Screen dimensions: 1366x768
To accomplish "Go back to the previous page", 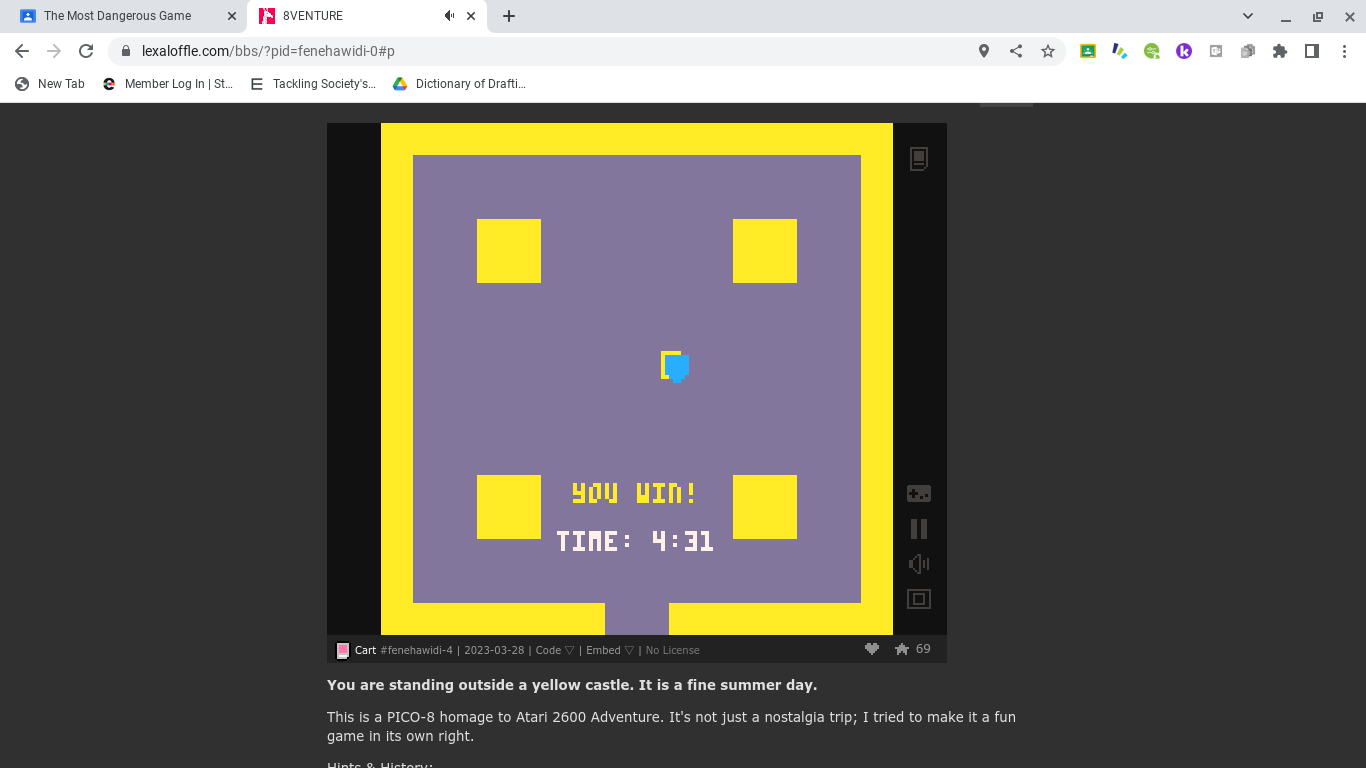I will [22, 51].
